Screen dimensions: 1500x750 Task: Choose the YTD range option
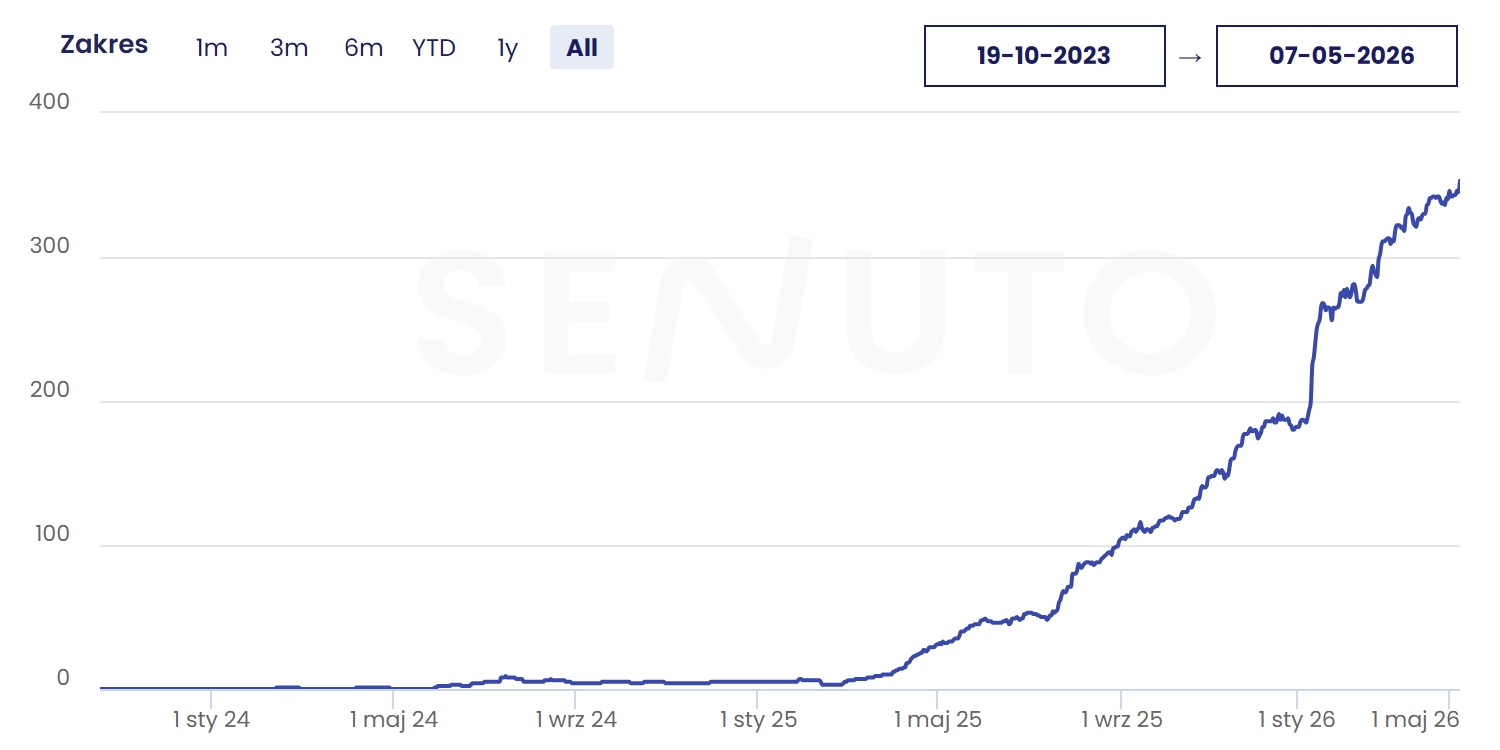[x=434, y=47]
